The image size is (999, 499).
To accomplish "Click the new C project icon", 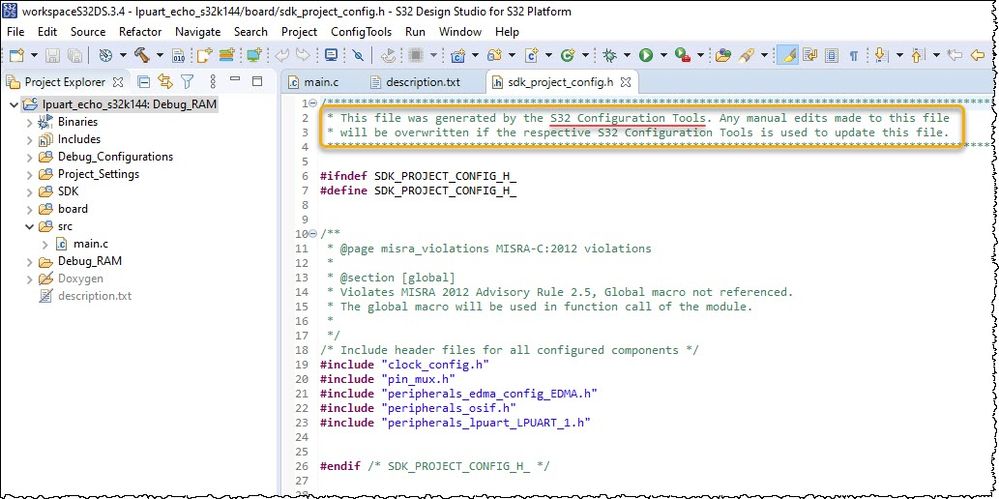I will [x=458, y=55].
